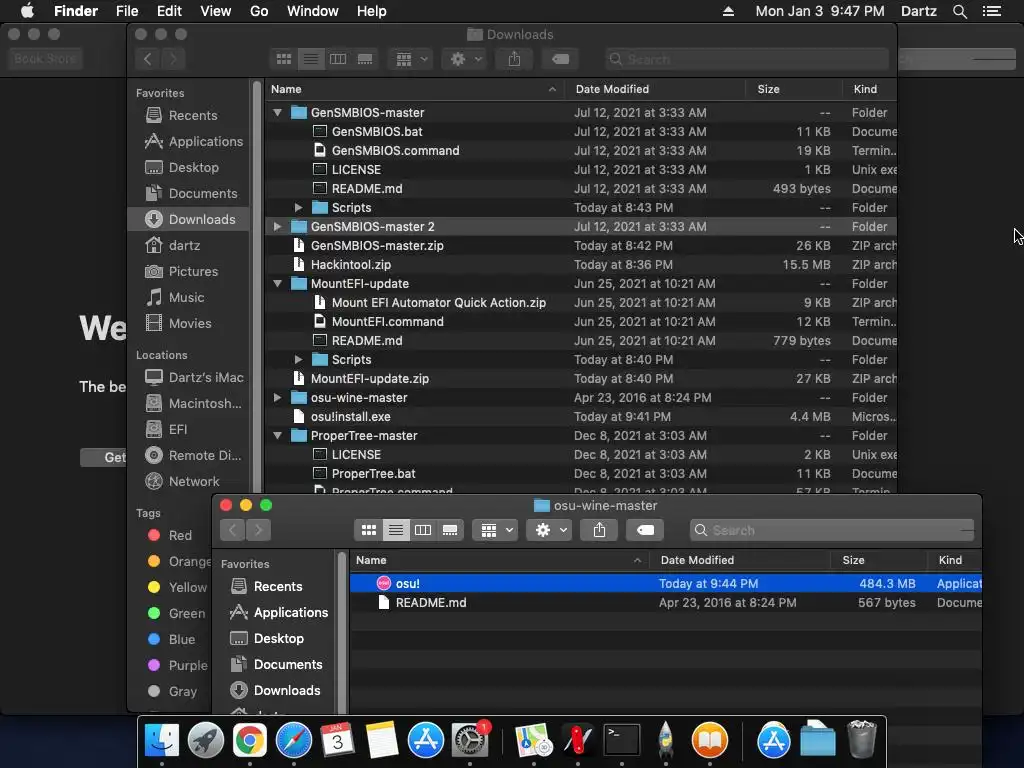The image size is (1024, 768).
Task: Open the dartz home folder in sidebar
Action: click(188, 246)
